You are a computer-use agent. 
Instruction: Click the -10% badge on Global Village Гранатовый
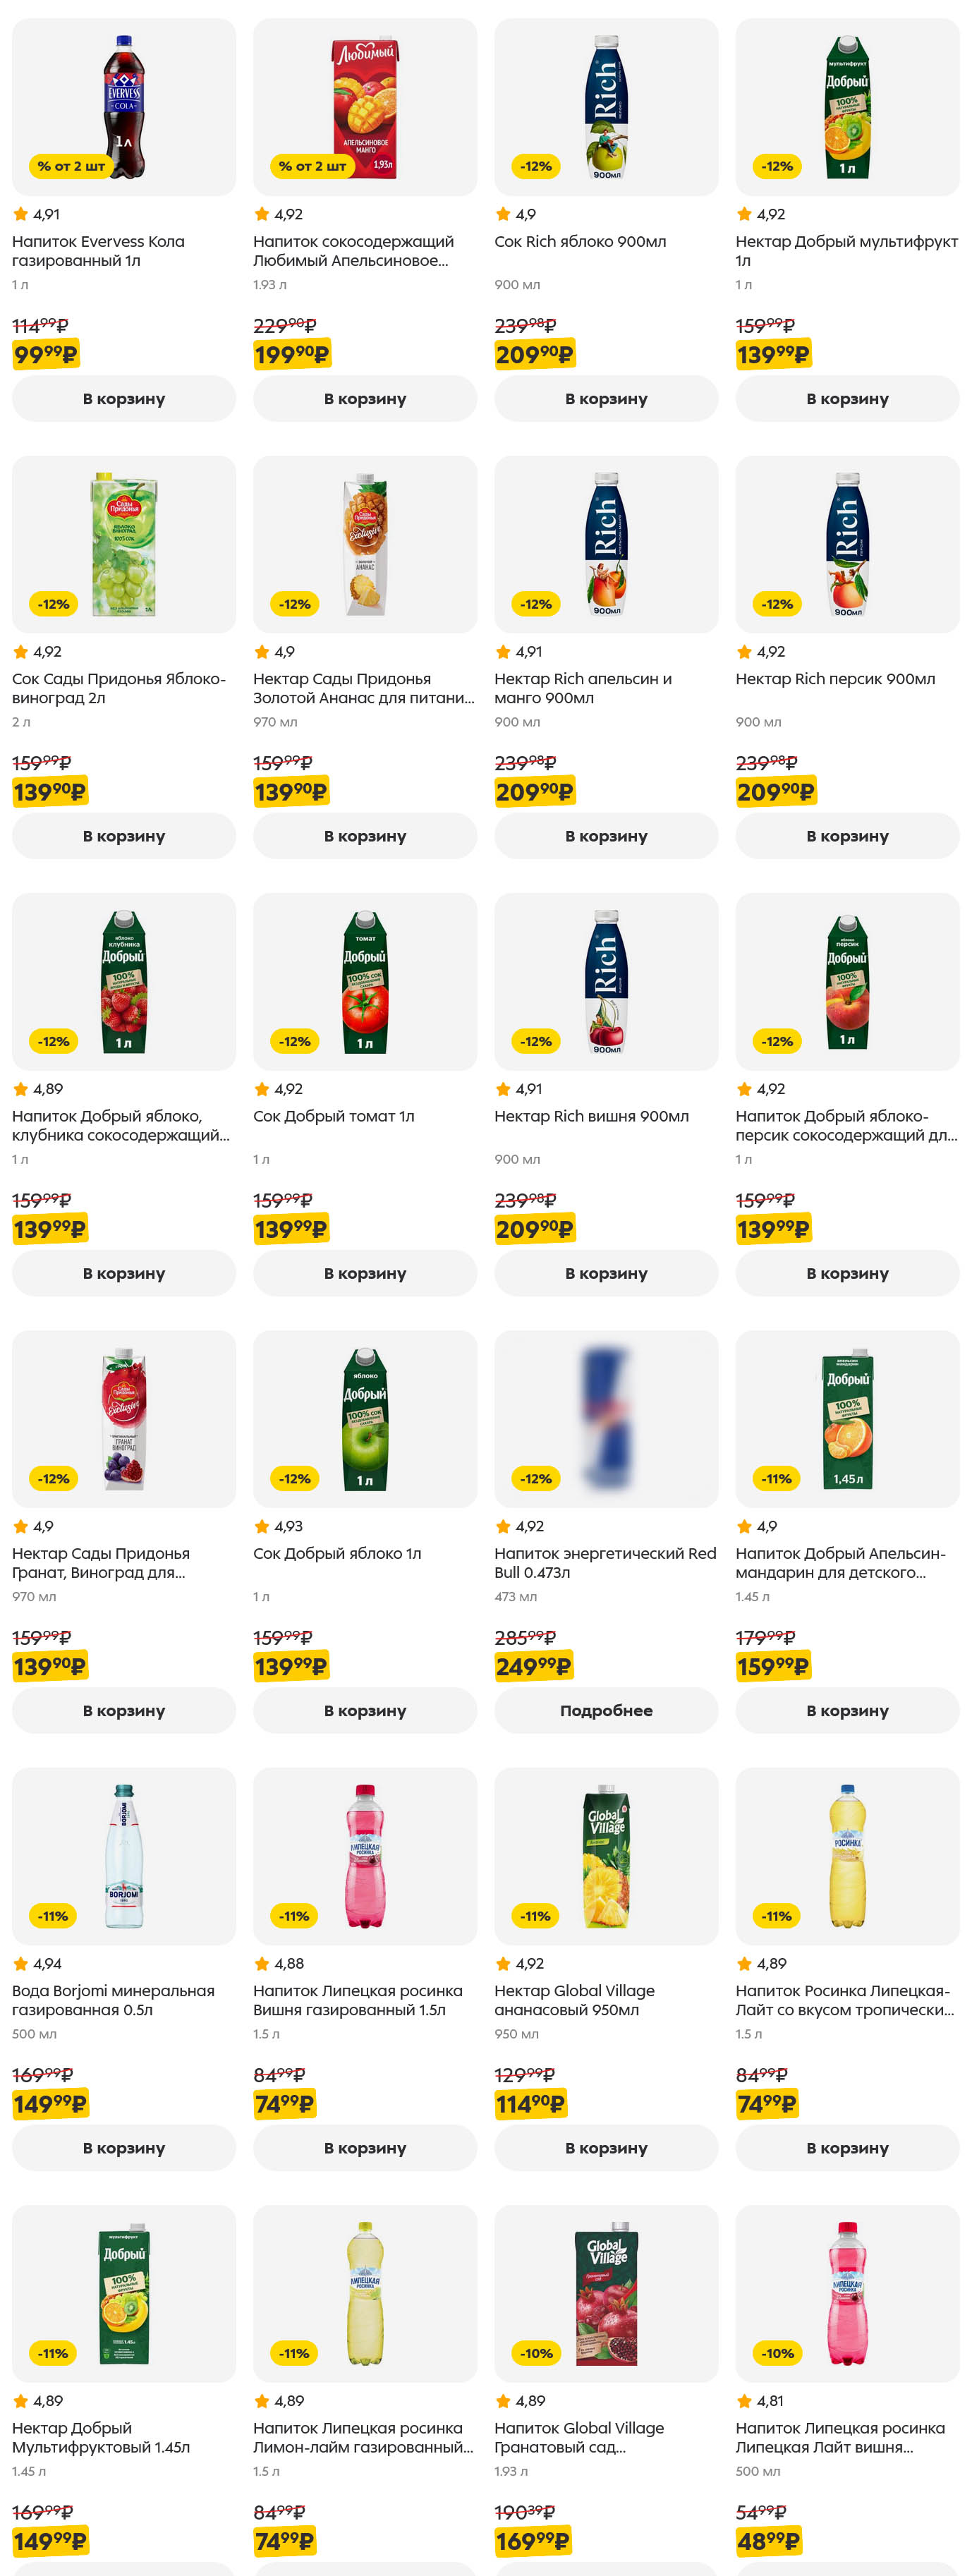tap(535, 2353)
